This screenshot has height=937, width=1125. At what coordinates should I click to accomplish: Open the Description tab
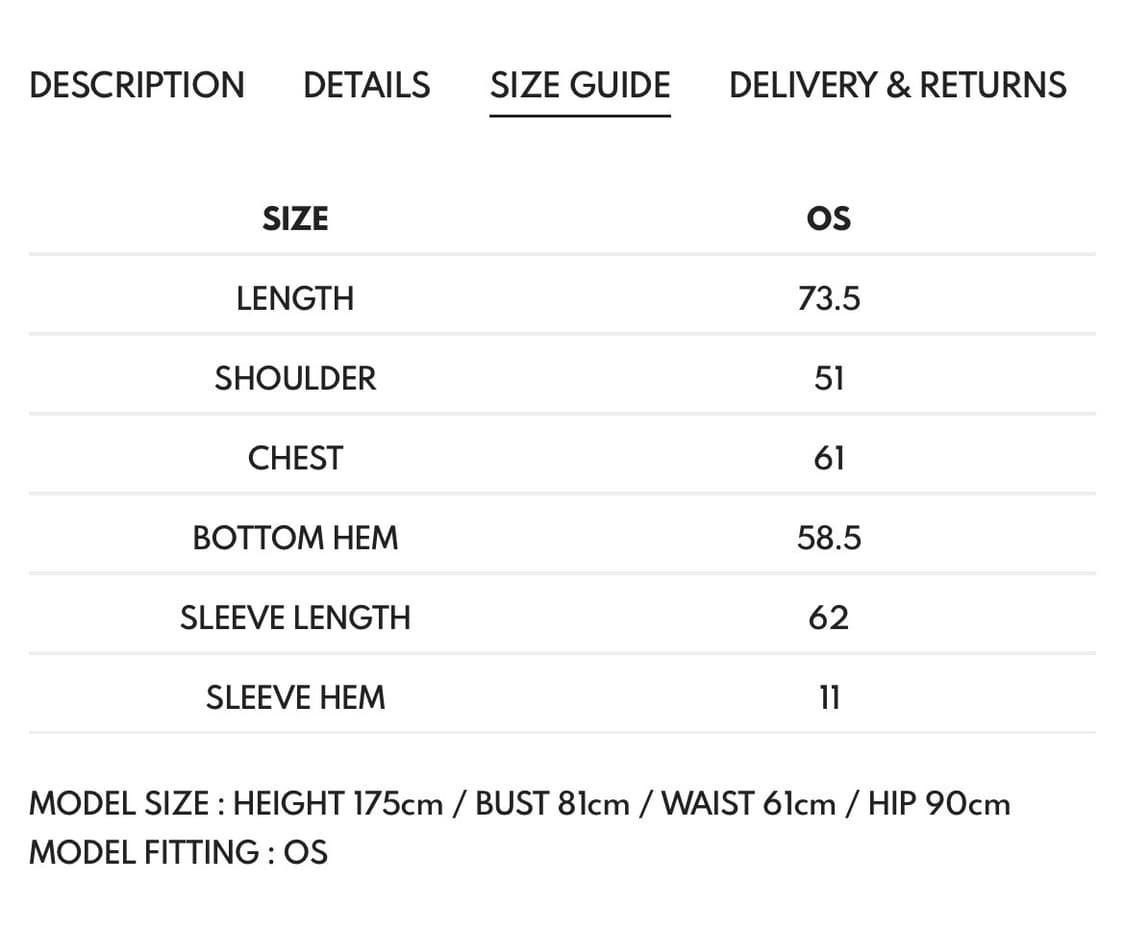[136, 85]
